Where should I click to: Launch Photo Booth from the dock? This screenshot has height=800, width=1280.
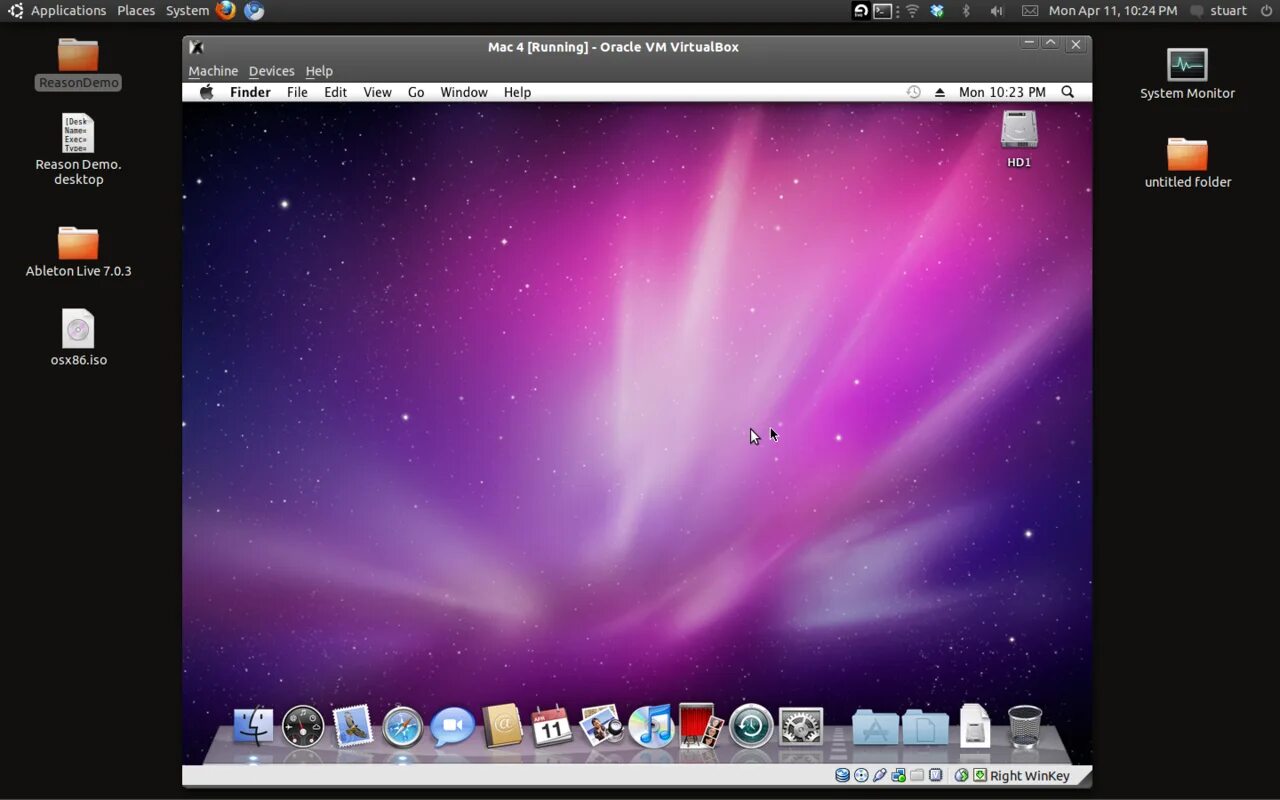tap(701, 726)
